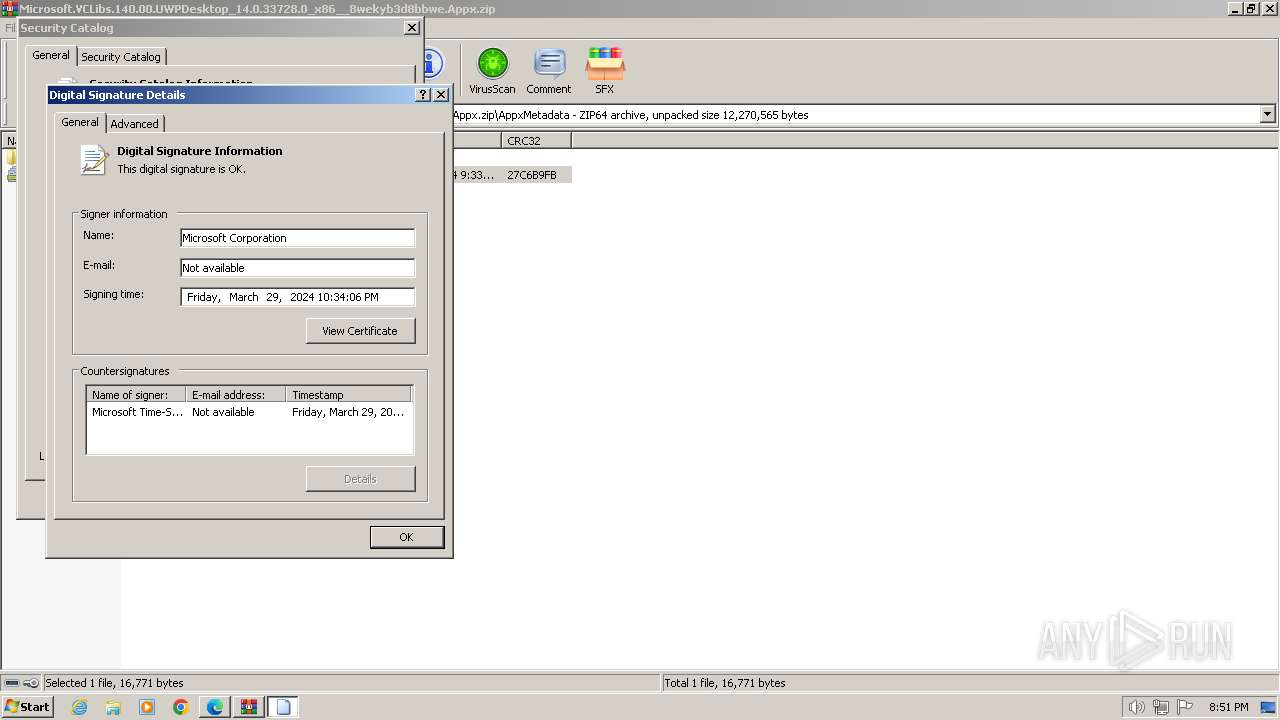
Task: Click the CRC32 column header
Action: point(537,141)
